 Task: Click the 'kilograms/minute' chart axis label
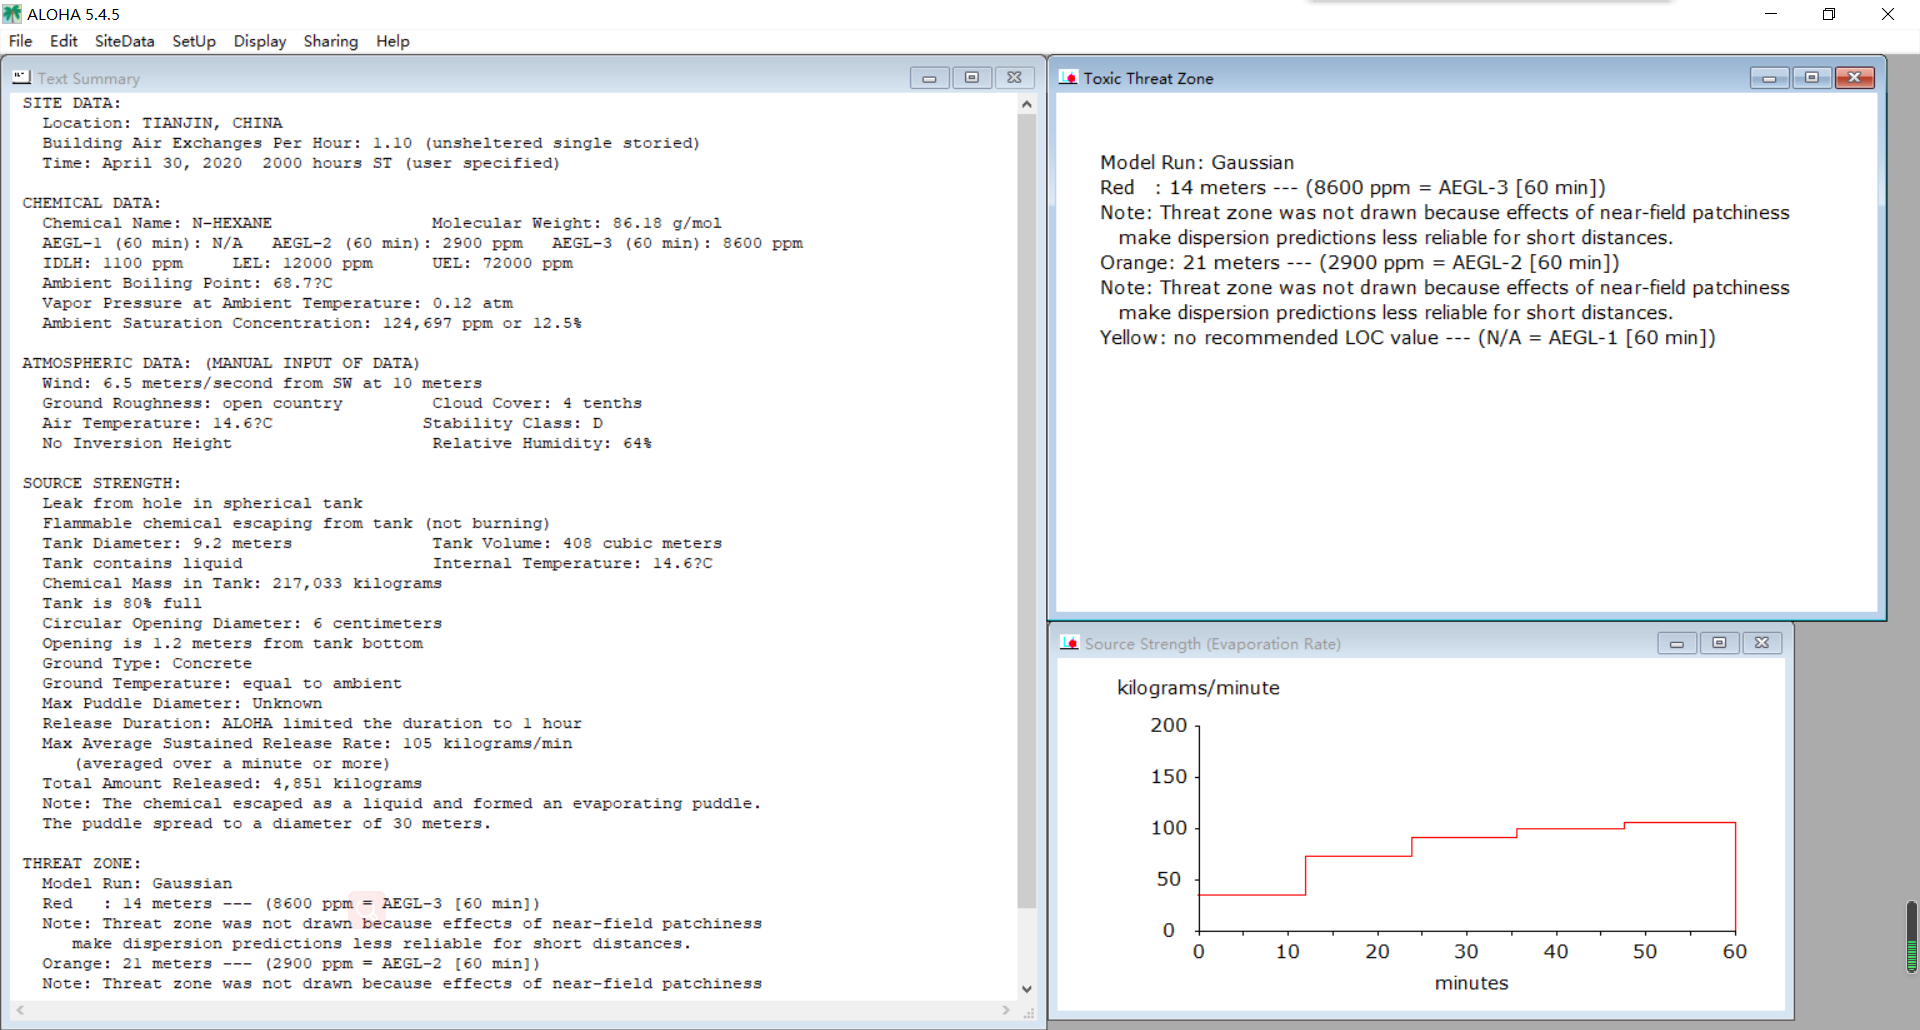tap(1198, 688)
